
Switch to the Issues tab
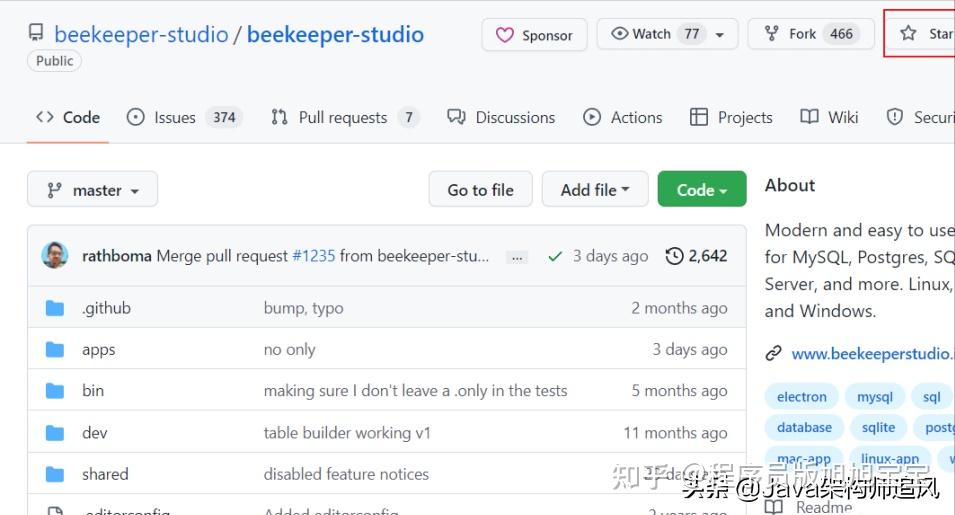[185, 117]
